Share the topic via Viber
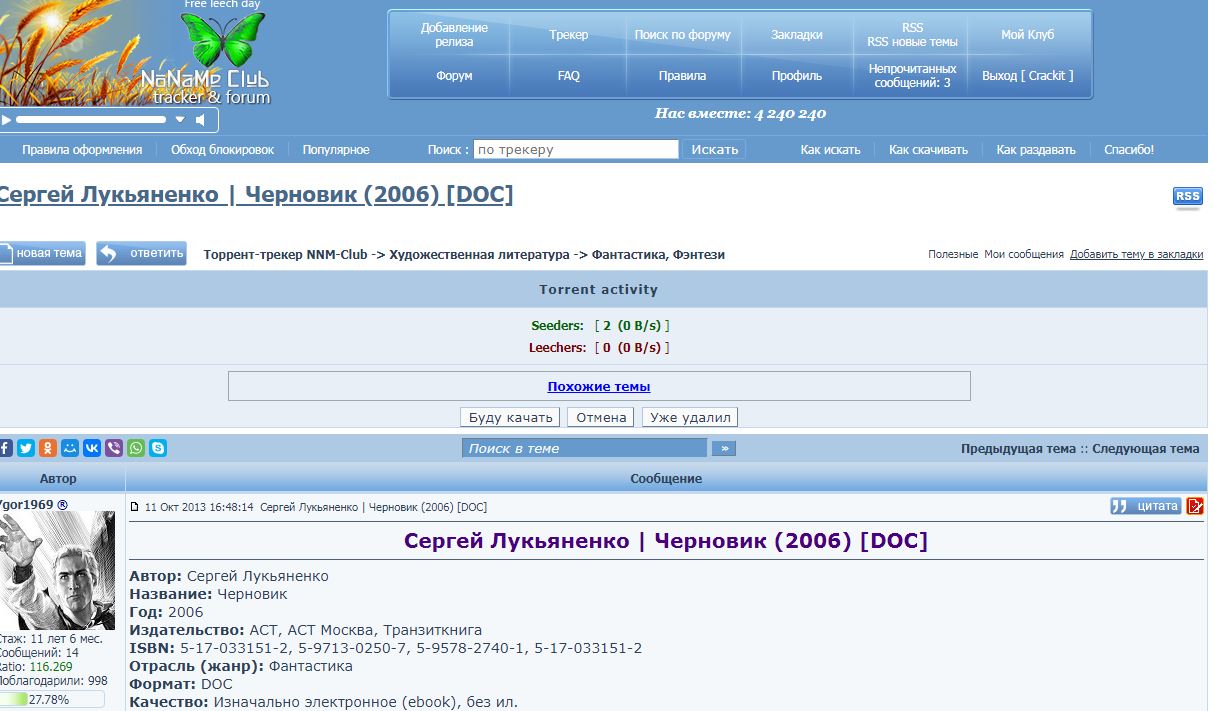Viewport: 1215px width, 711px height. tap(113, 448)
